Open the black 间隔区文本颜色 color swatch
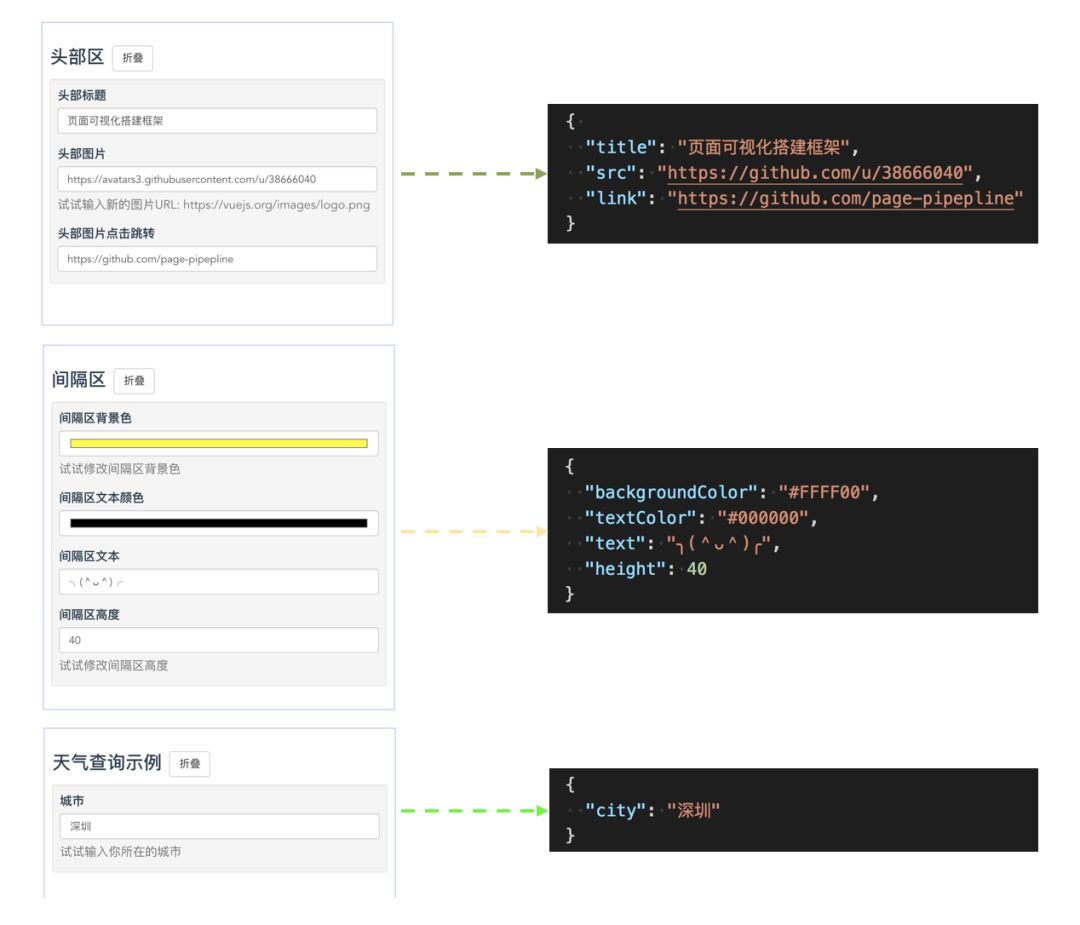The height and width of the screenshot is (925, 1080). pos(218,523)
